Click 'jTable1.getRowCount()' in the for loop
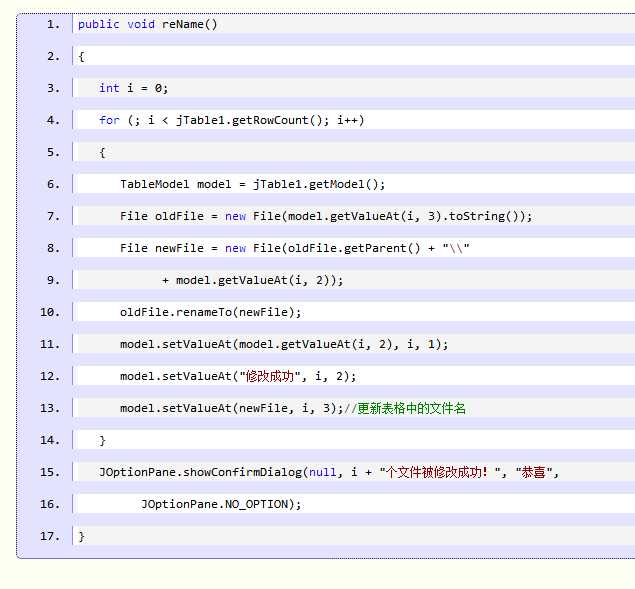The image size is (635, 589). click(249, 120)
